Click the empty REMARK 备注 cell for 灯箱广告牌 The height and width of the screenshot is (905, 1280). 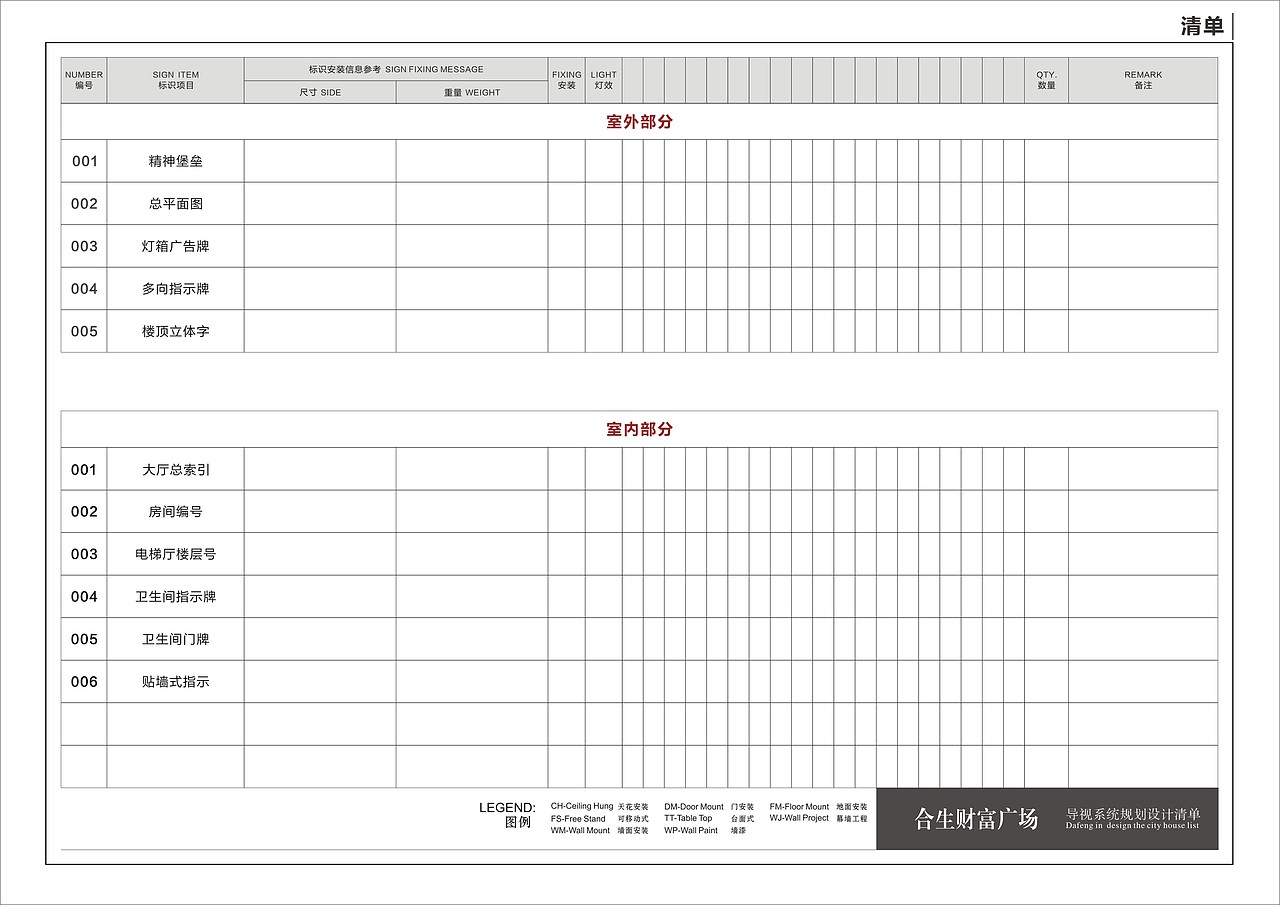tap(1145, 245)
